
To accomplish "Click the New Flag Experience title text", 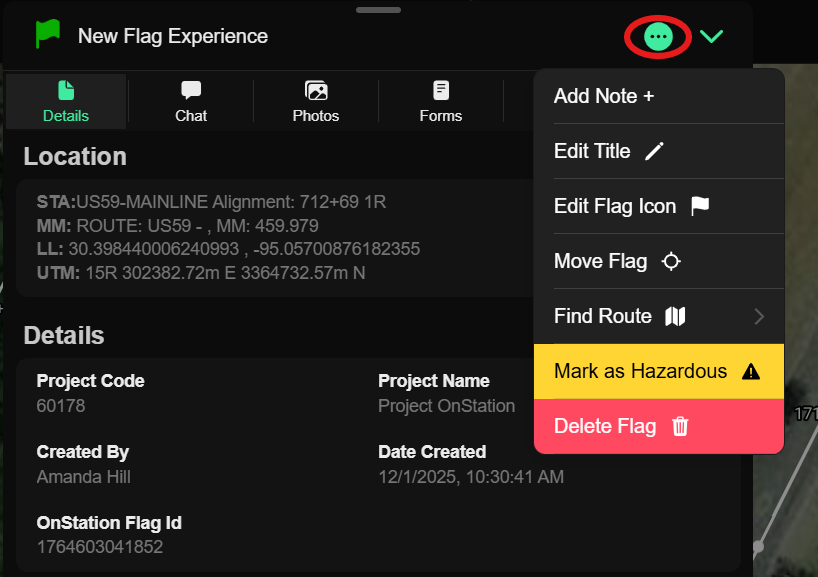I will pyautogui.click(x=173, y=36).
